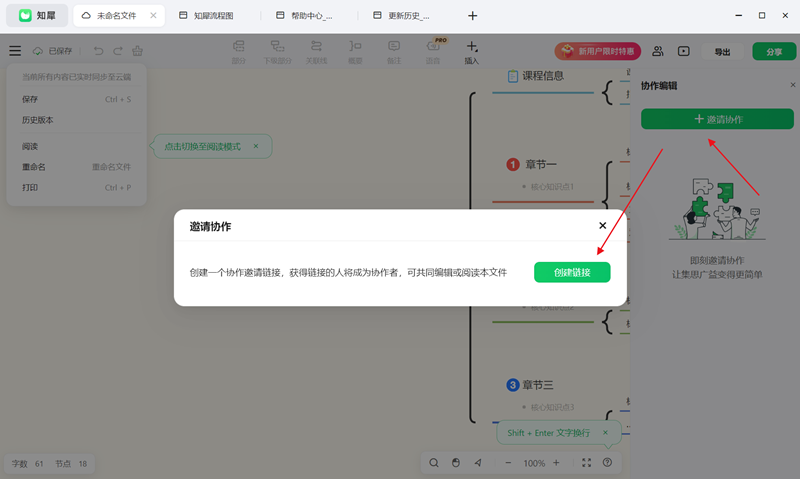Viewport: 800px width, 479px height.
Task: Click the PRO voice (语音) tool
Action: pyautogui.click(x=433, y=52)
